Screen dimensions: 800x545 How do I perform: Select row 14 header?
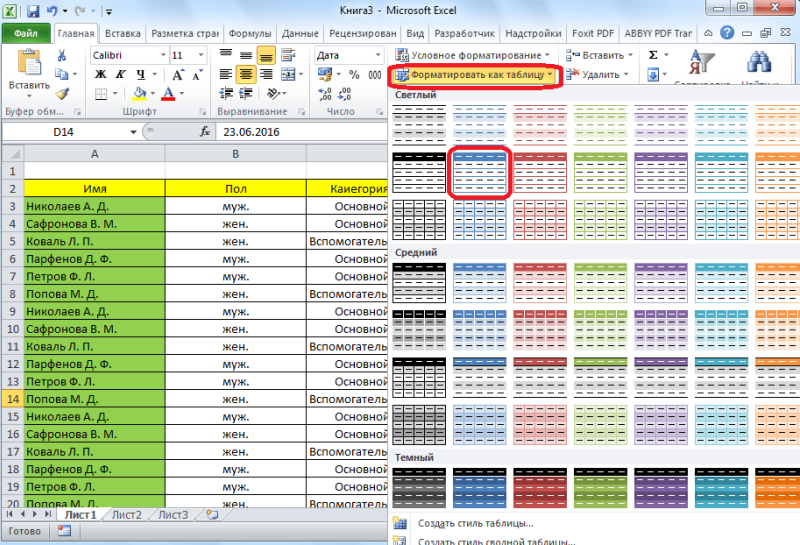click(x=13, y=399)
